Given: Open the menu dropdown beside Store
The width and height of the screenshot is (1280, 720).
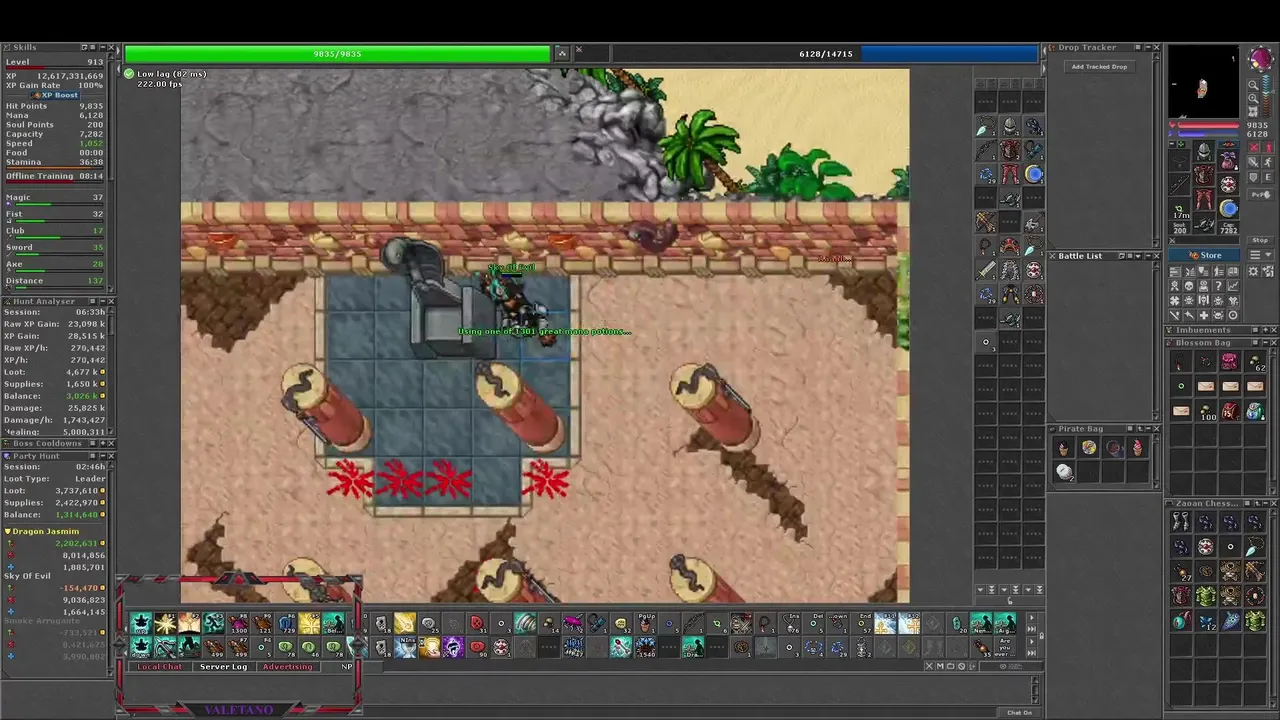Looking at the screenshot, I should click(1261, 255).
